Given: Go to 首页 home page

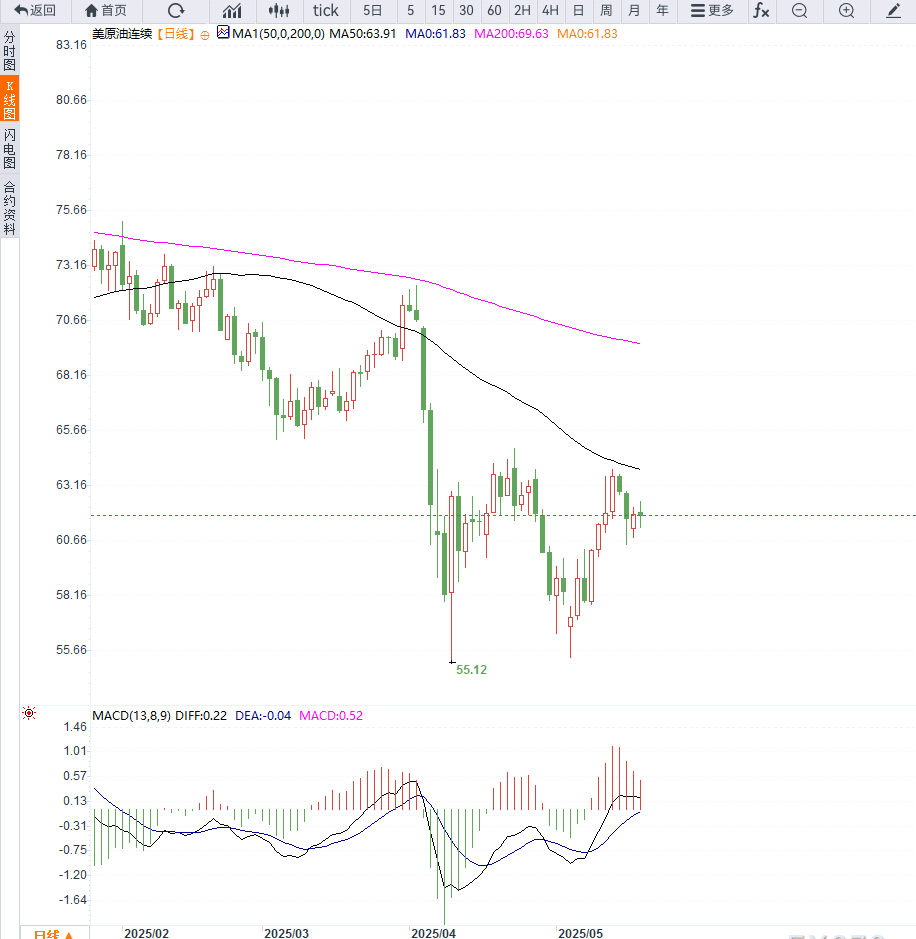Looking at the screenshot, I should [x=106, y=11].
